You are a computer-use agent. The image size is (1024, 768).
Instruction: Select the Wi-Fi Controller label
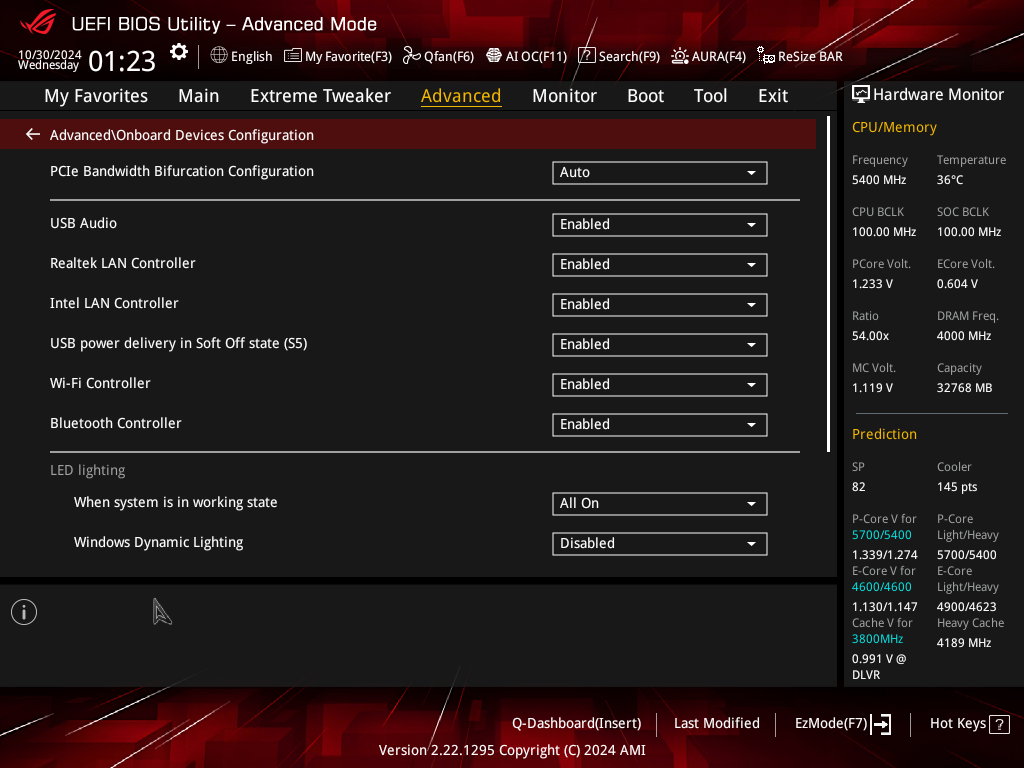point(101,383)
